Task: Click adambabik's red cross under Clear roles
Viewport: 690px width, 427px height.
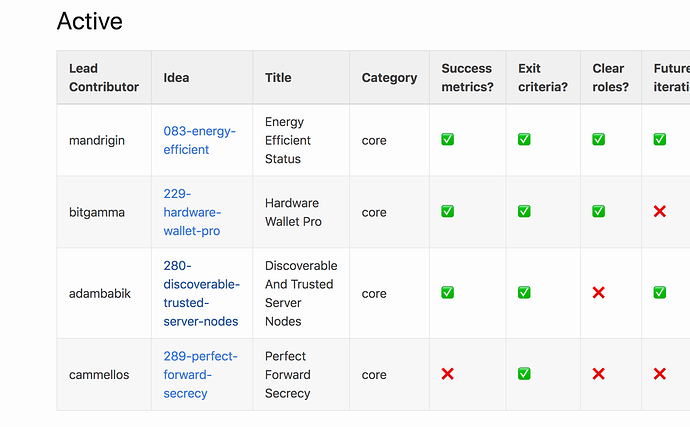Action: pos(598,293)
